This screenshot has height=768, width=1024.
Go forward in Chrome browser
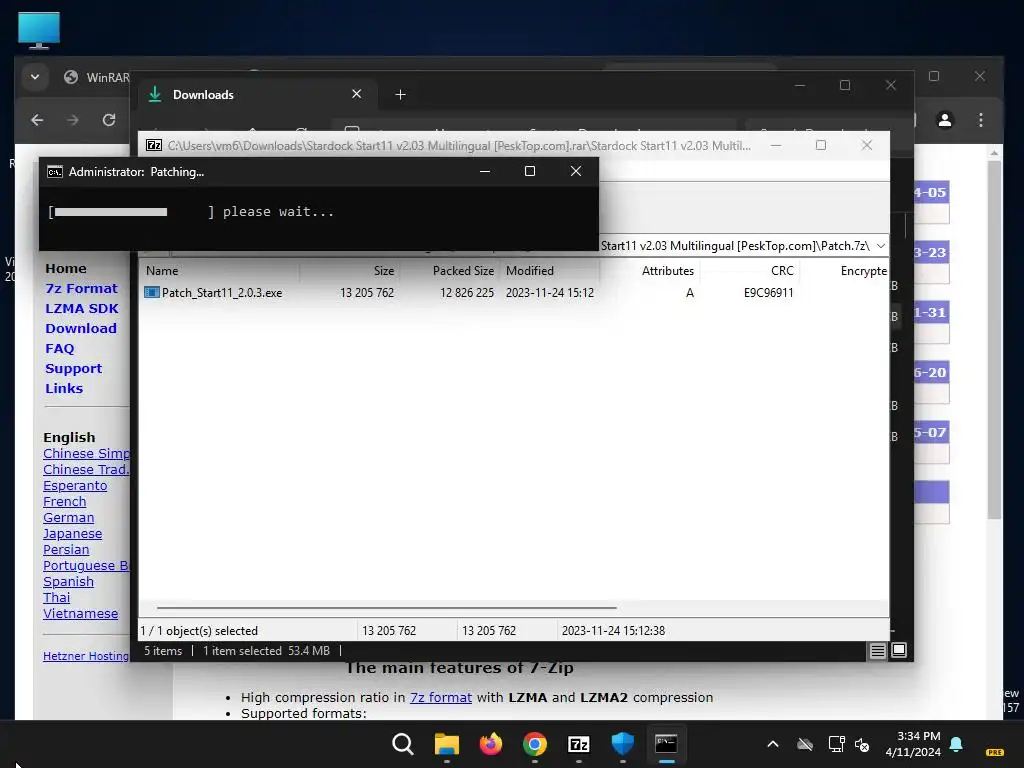click(73, 120)
